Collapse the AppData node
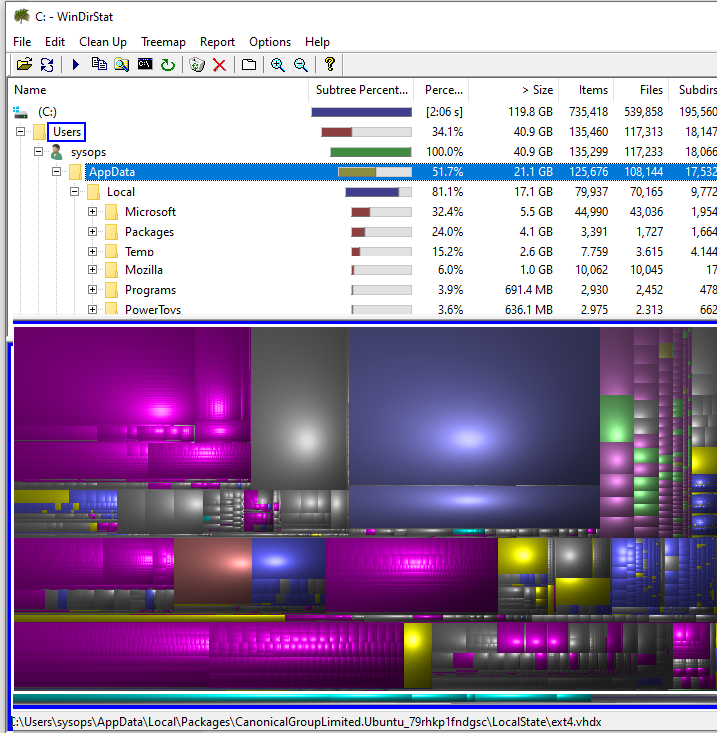 [x=57, y=172]
